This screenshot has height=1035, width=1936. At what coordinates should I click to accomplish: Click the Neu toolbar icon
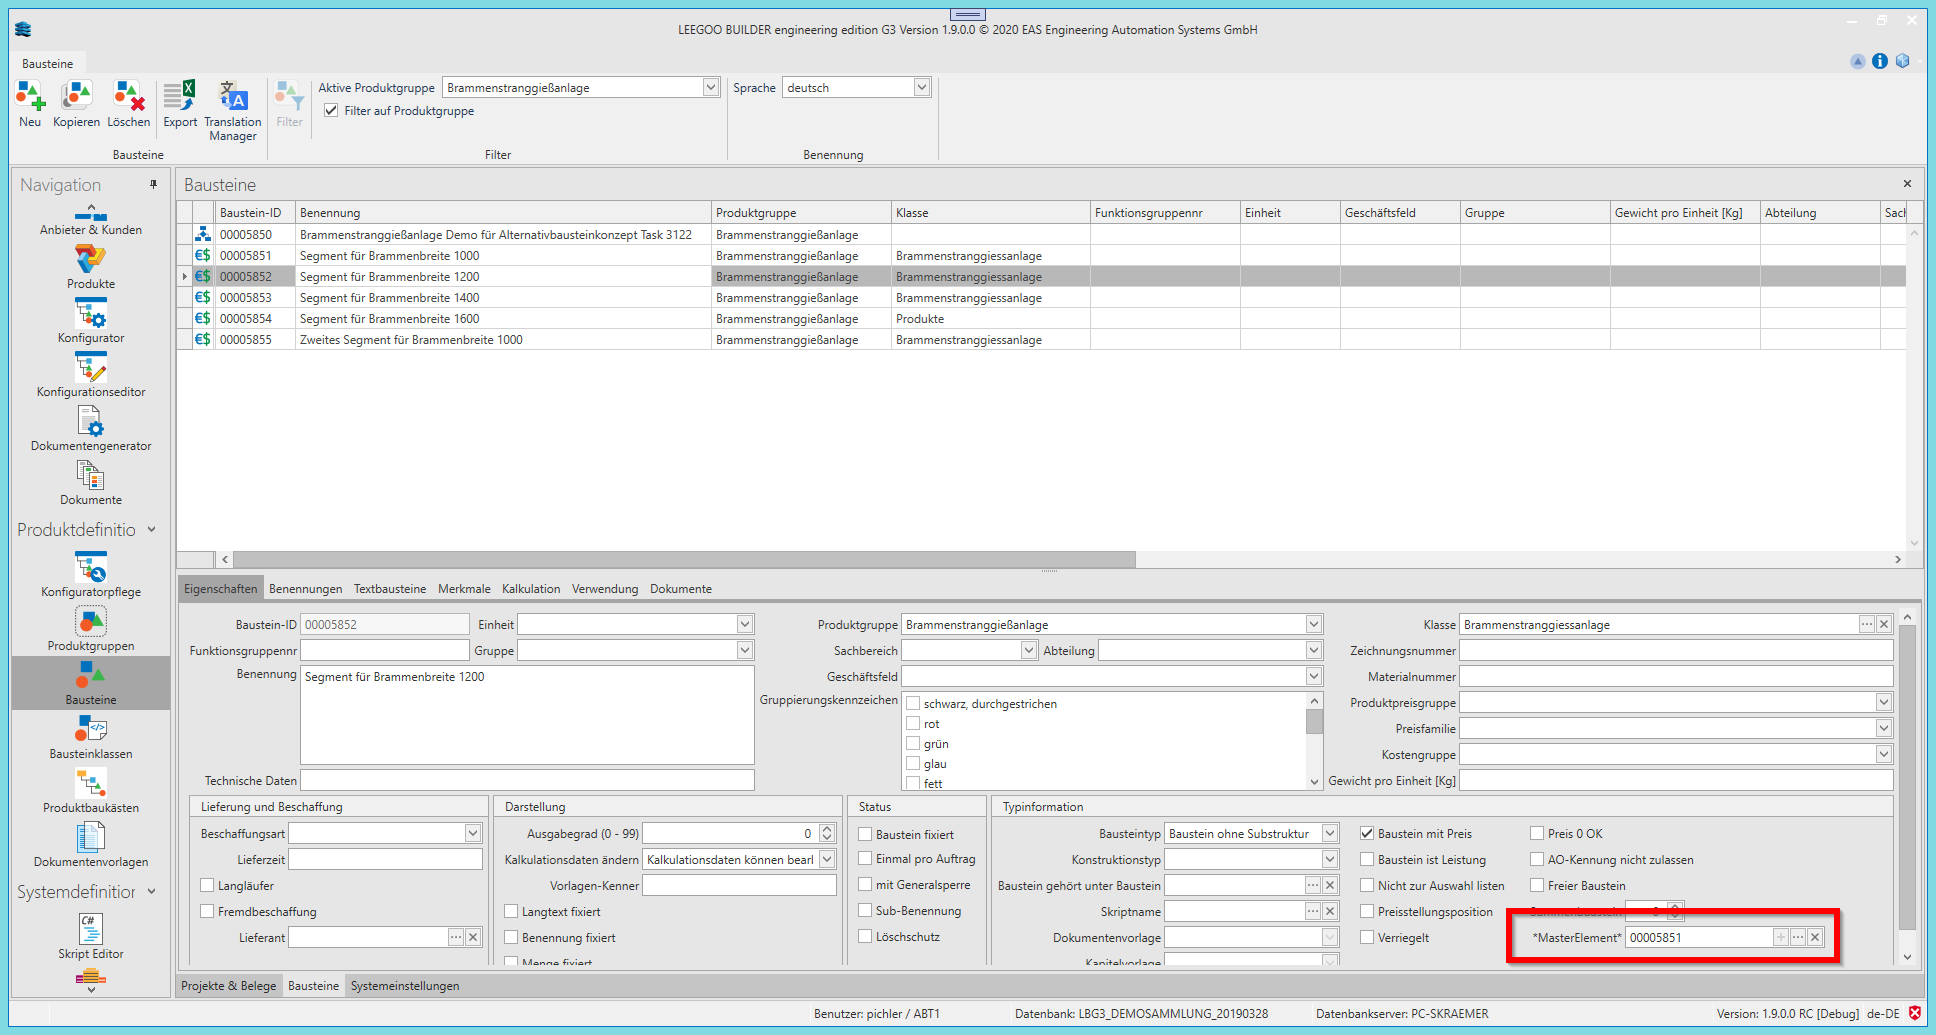30,104
